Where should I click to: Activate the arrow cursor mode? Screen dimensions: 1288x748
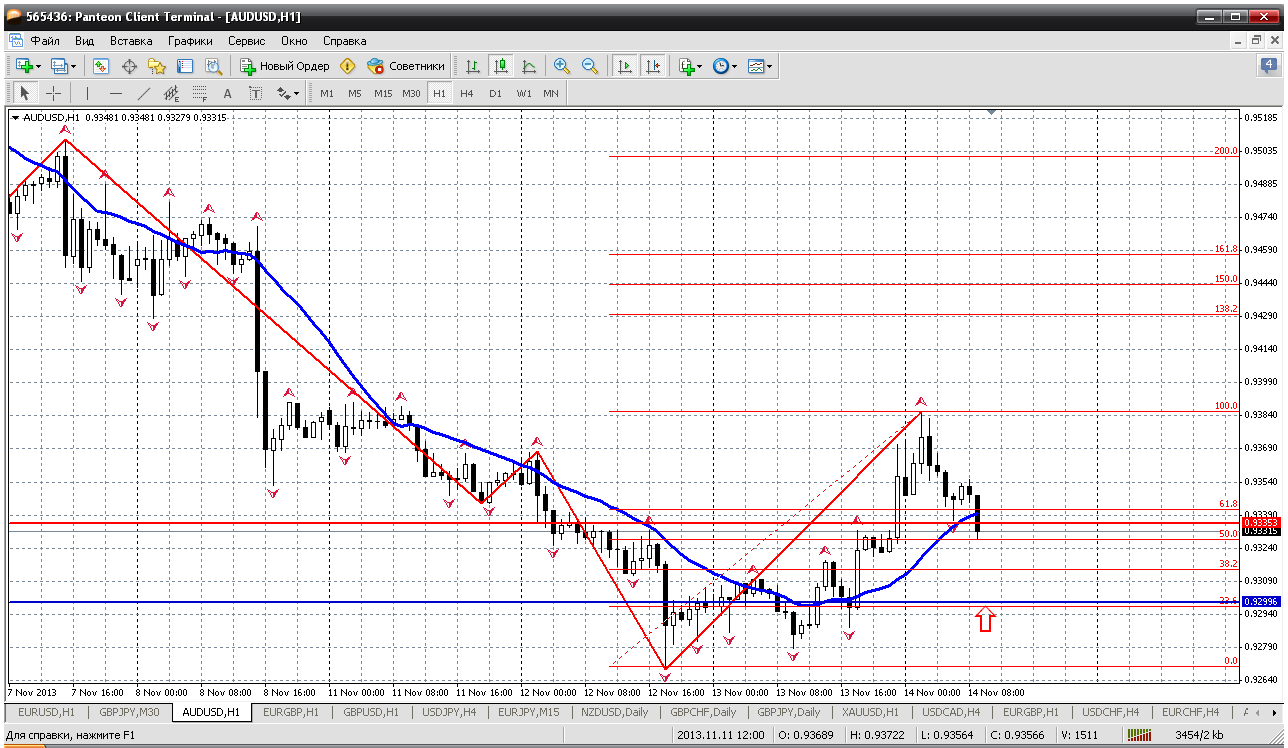pos(25,93)
